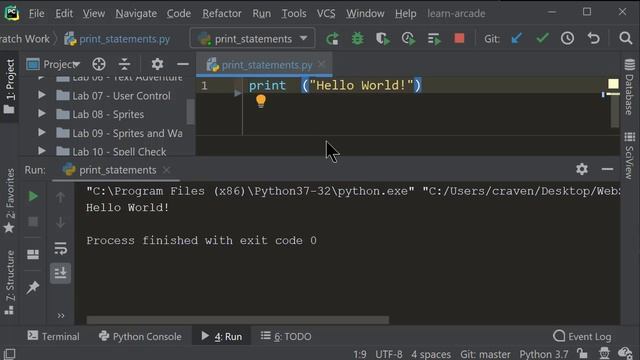The height and width of the screenshot is (360, 640).
Task: Restore layout icon in Run panel
Action: [x=33, y=254]
